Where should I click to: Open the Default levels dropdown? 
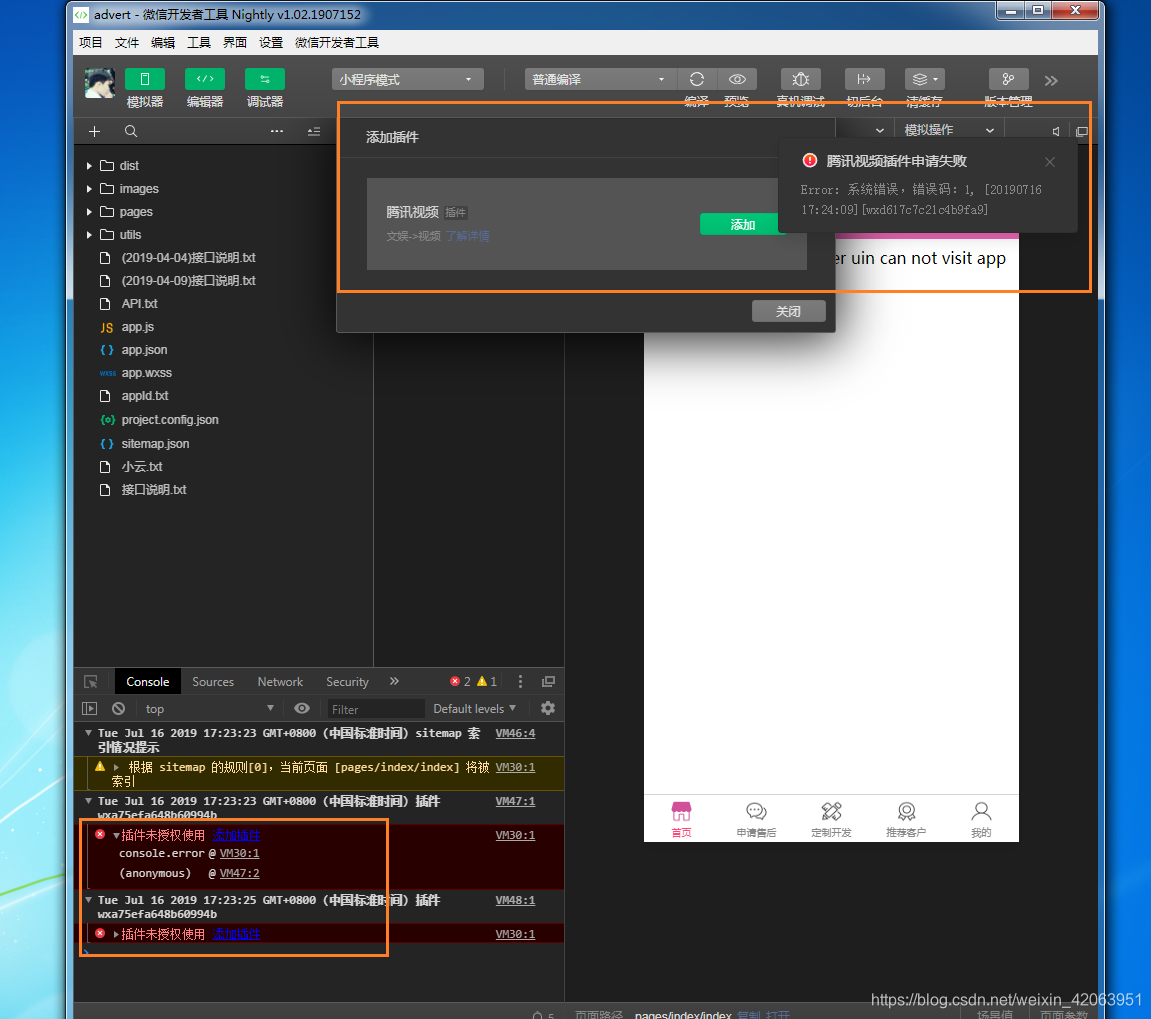(474, 708)
